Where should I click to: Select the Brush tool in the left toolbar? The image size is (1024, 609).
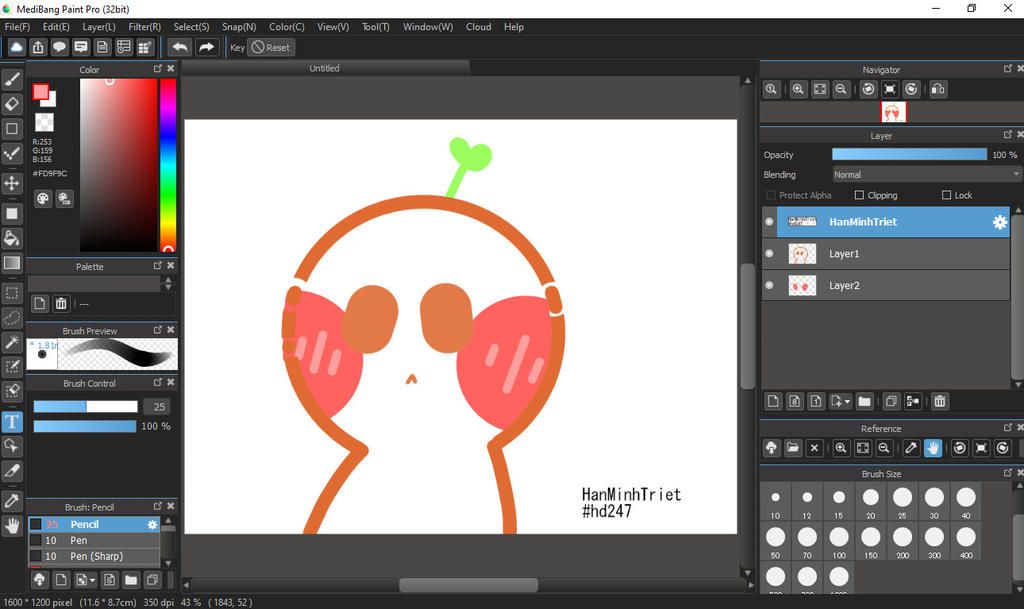click(x=12, y=79)
